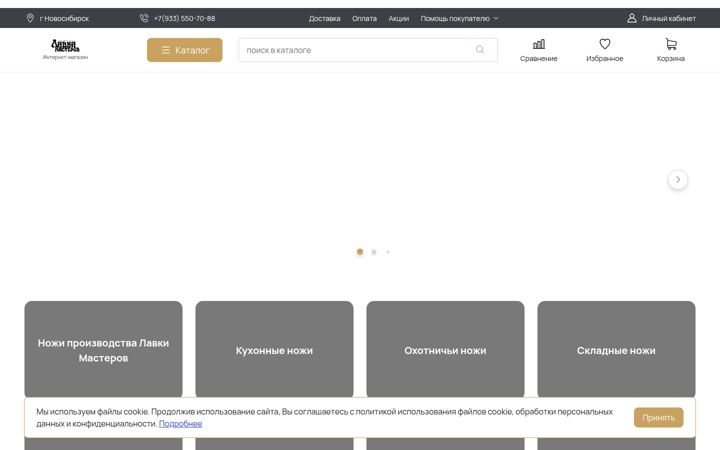
Task: Click the location pin icon near Новосибирск
Action: point(30,18)
